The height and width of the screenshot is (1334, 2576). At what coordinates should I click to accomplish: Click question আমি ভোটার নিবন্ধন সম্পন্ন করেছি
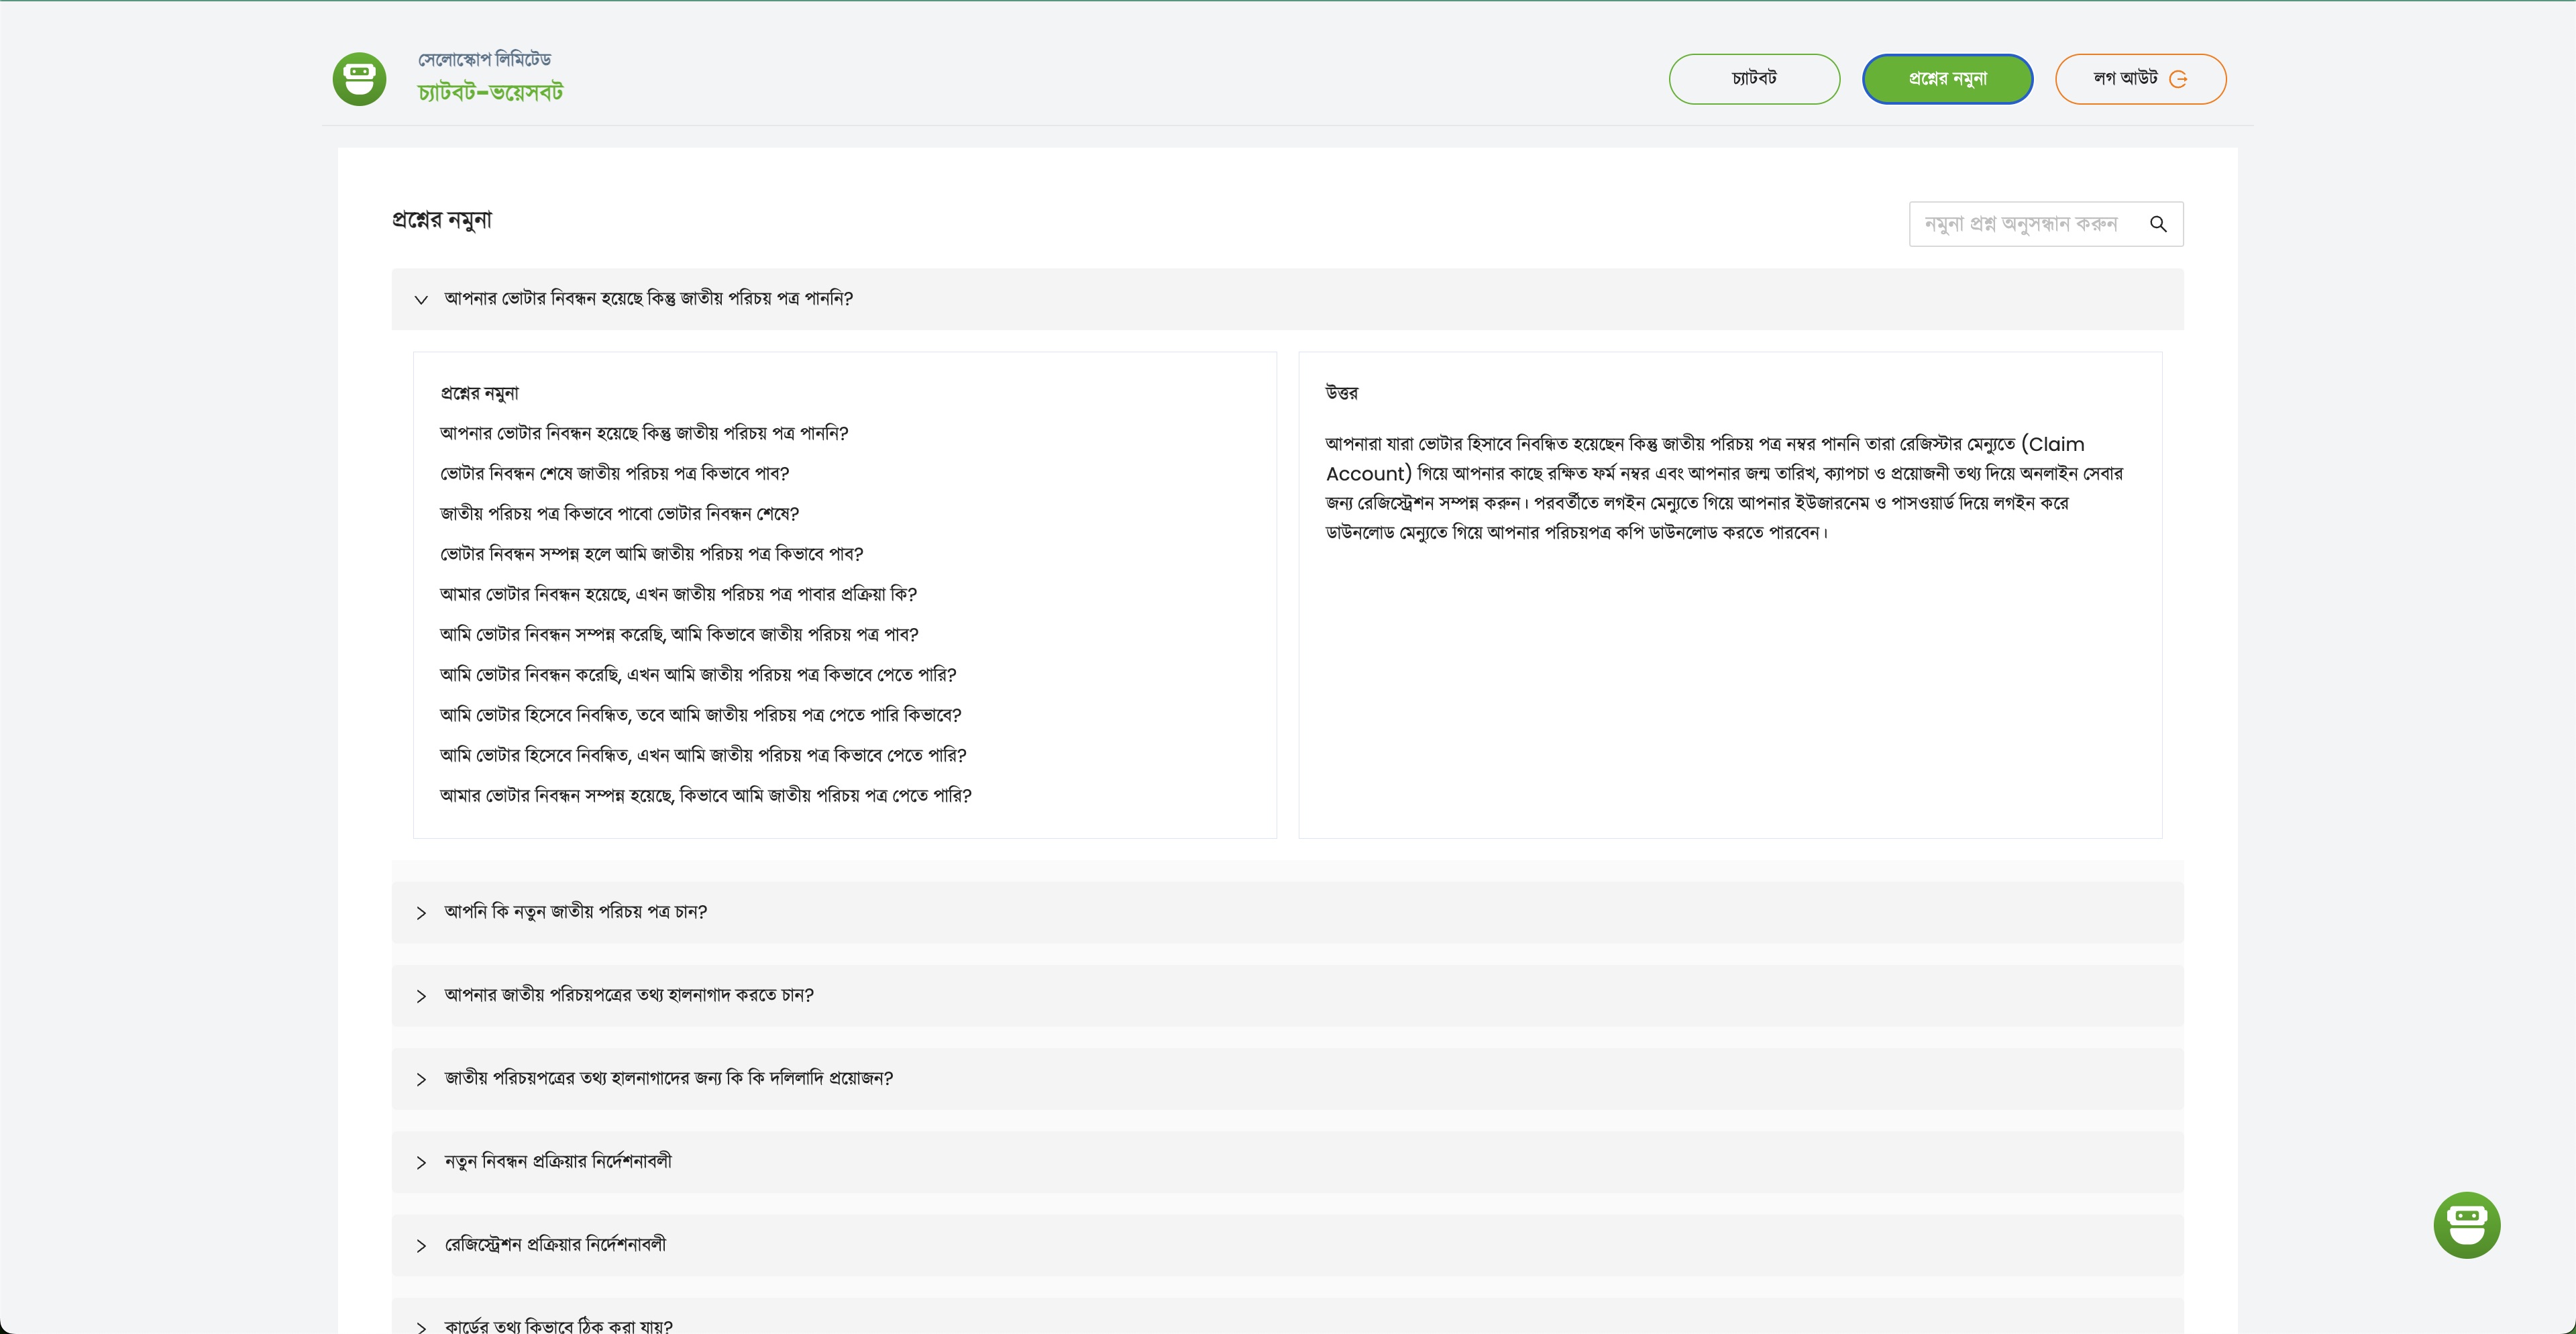coord(679,634)
